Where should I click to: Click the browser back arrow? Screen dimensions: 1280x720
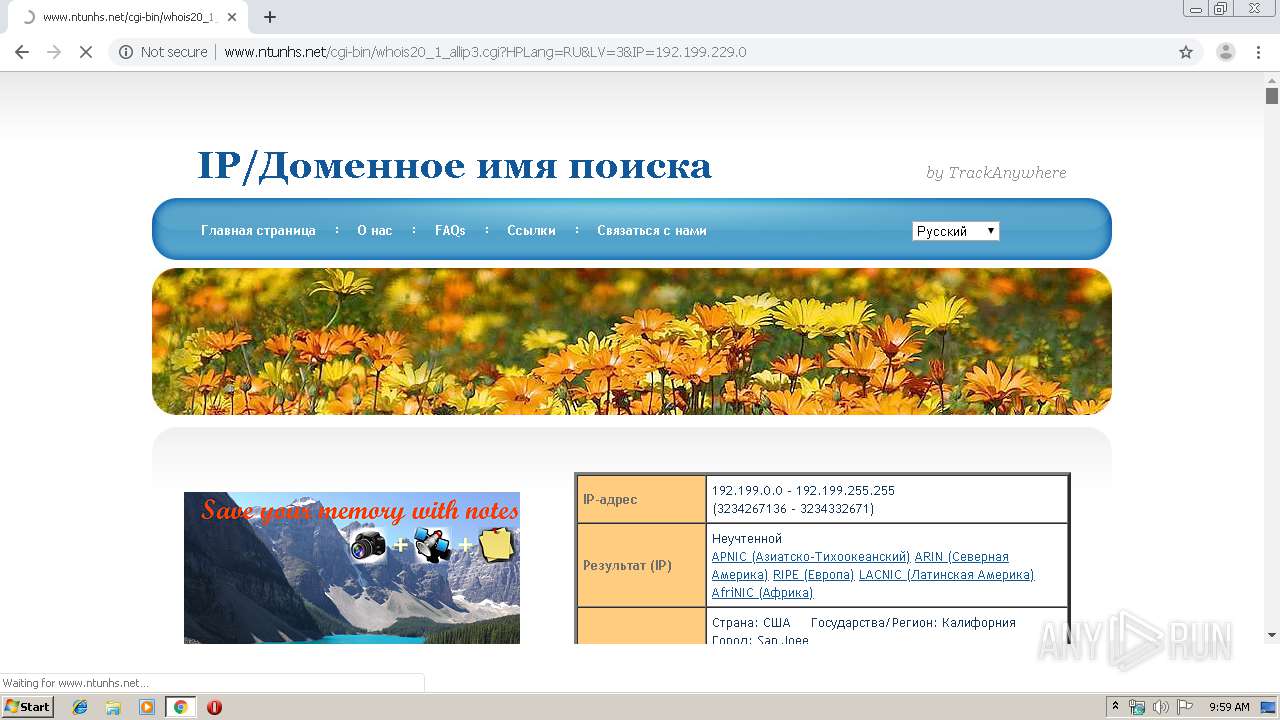tap(22, 52)
